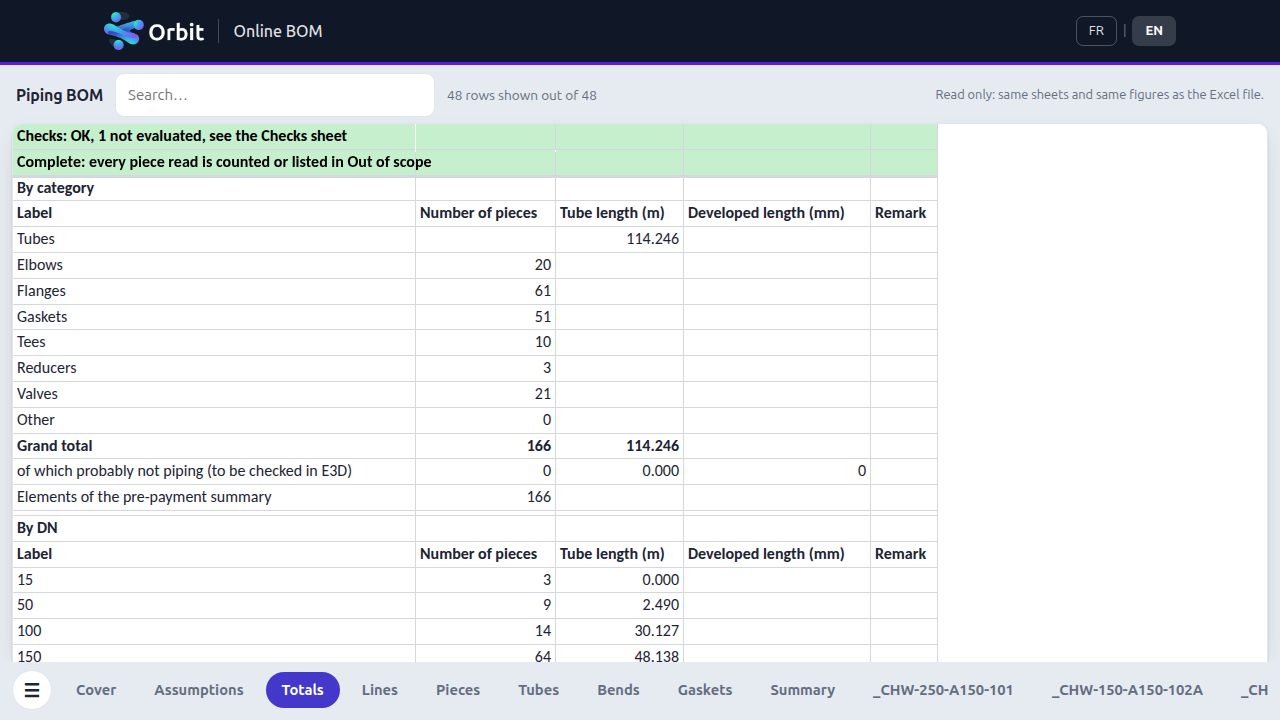Click the DN 150 piece count 64
Image resolution: width=1280 pixels, height=720 pixels.
click(x=543, y=656)
